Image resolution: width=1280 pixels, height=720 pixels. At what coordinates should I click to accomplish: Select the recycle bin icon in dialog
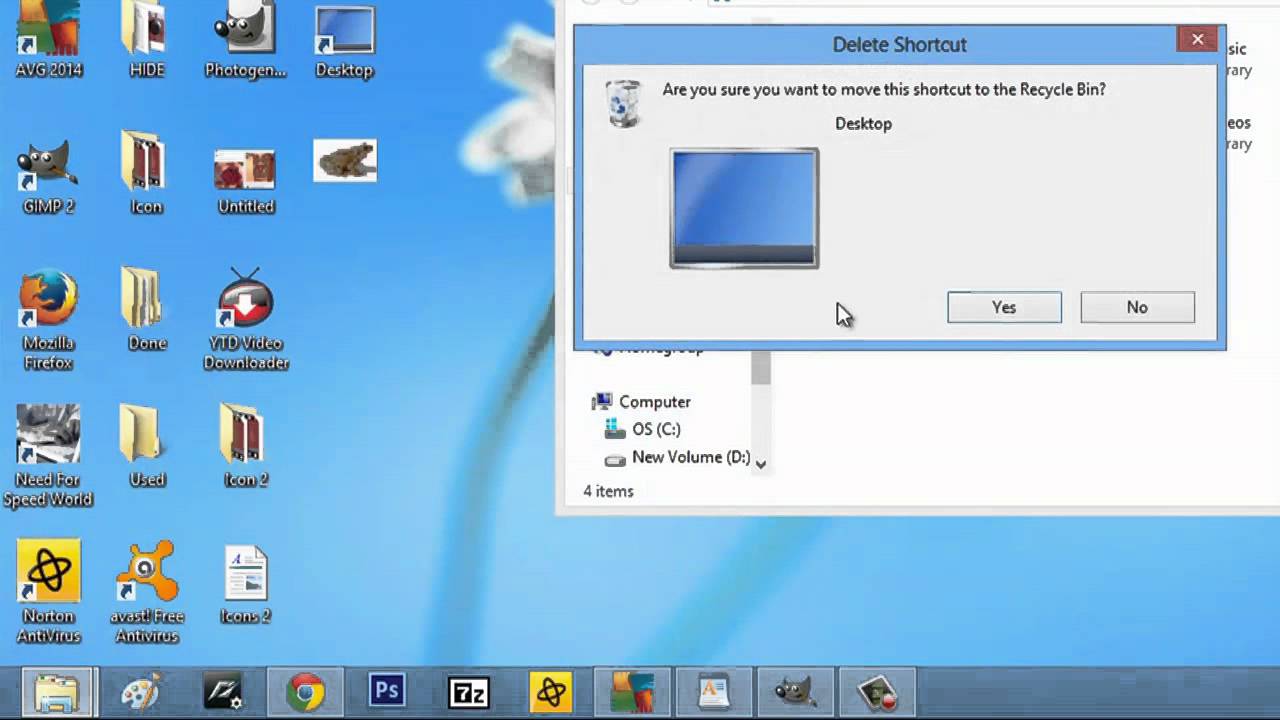623,102
